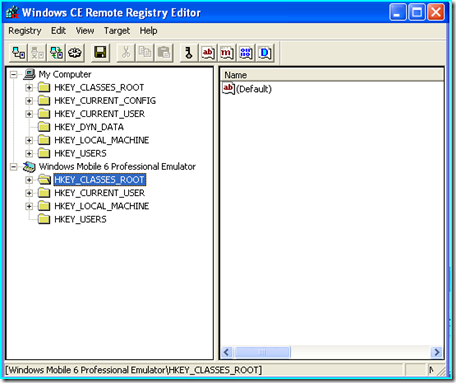Click the cloud-shaped toolbar icon
Screen dimensions: 456x383
[75, 53]
